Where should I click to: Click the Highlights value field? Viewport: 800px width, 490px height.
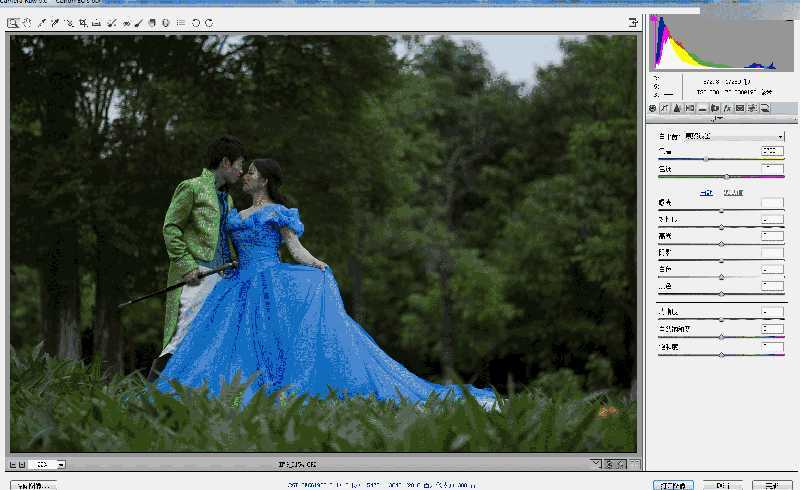point(772,236)
